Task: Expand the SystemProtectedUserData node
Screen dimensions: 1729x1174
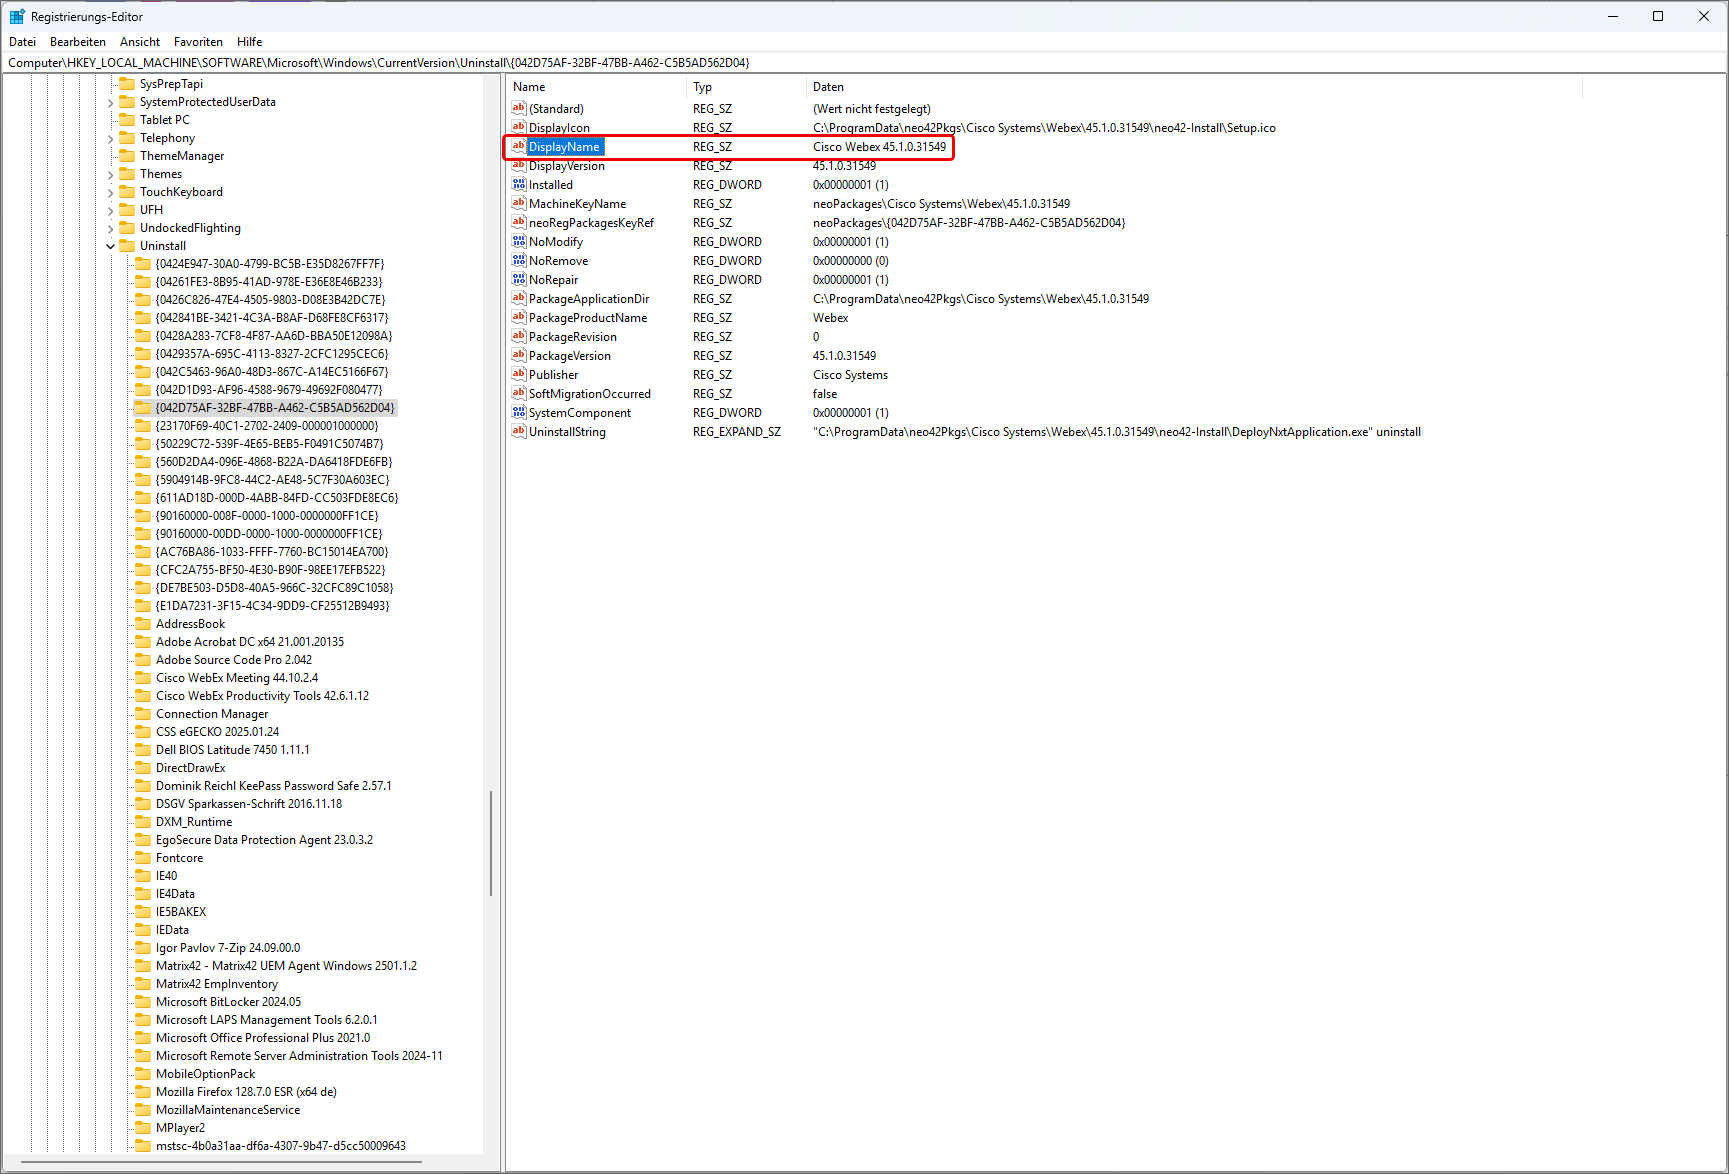Action: pos(110,102)
